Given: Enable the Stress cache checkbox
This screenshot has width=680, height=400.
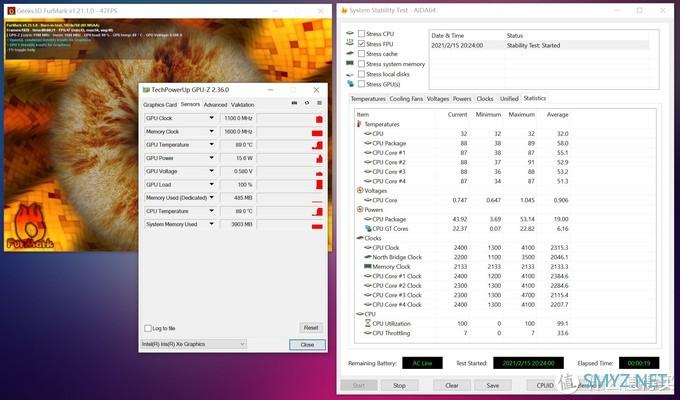Looking at the screenshot, I should coord(361,53).
